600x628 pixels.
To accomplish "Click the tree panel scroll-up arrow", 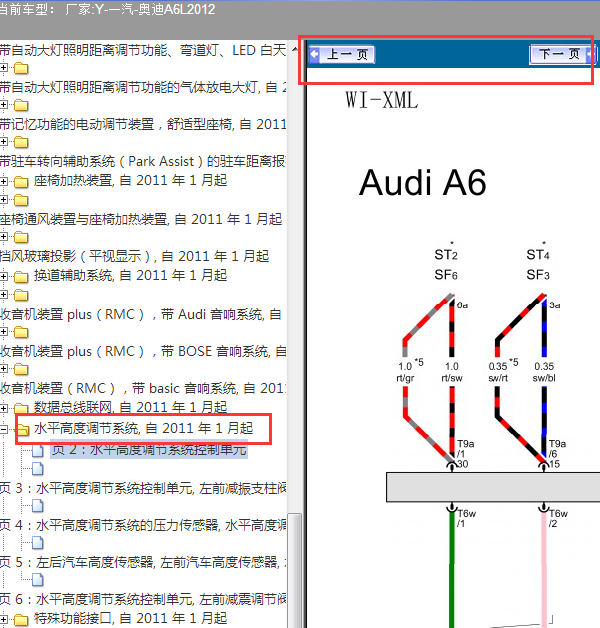I will tap(295, 49).
